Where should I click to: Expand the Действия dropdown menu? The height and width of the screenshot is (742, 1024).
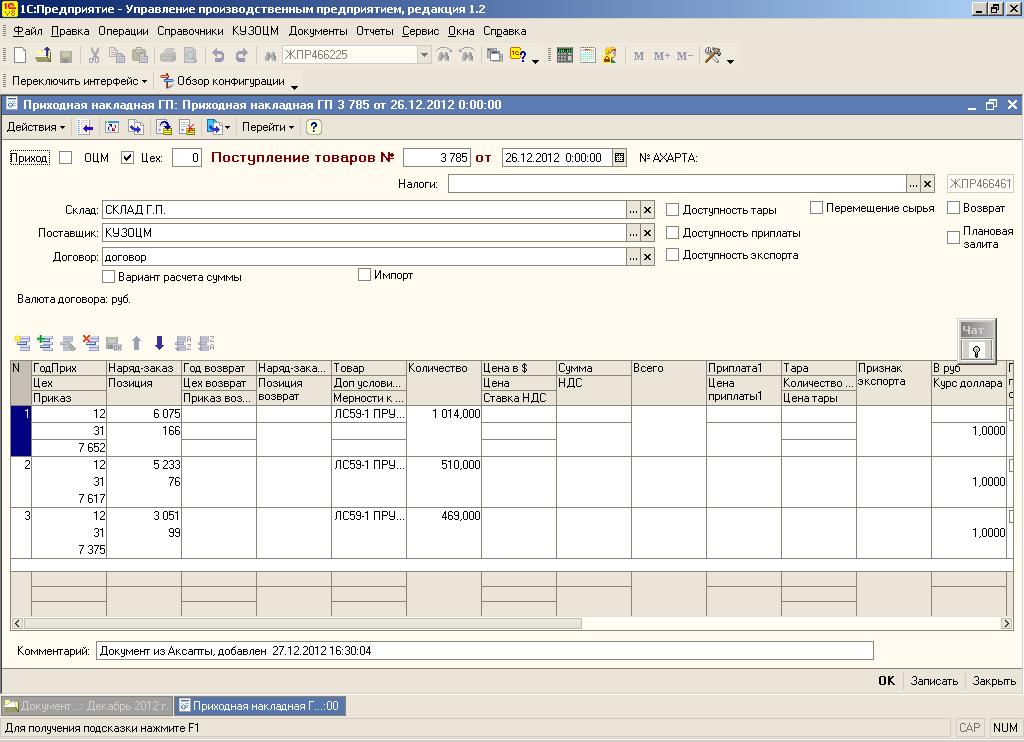(36, 127)
